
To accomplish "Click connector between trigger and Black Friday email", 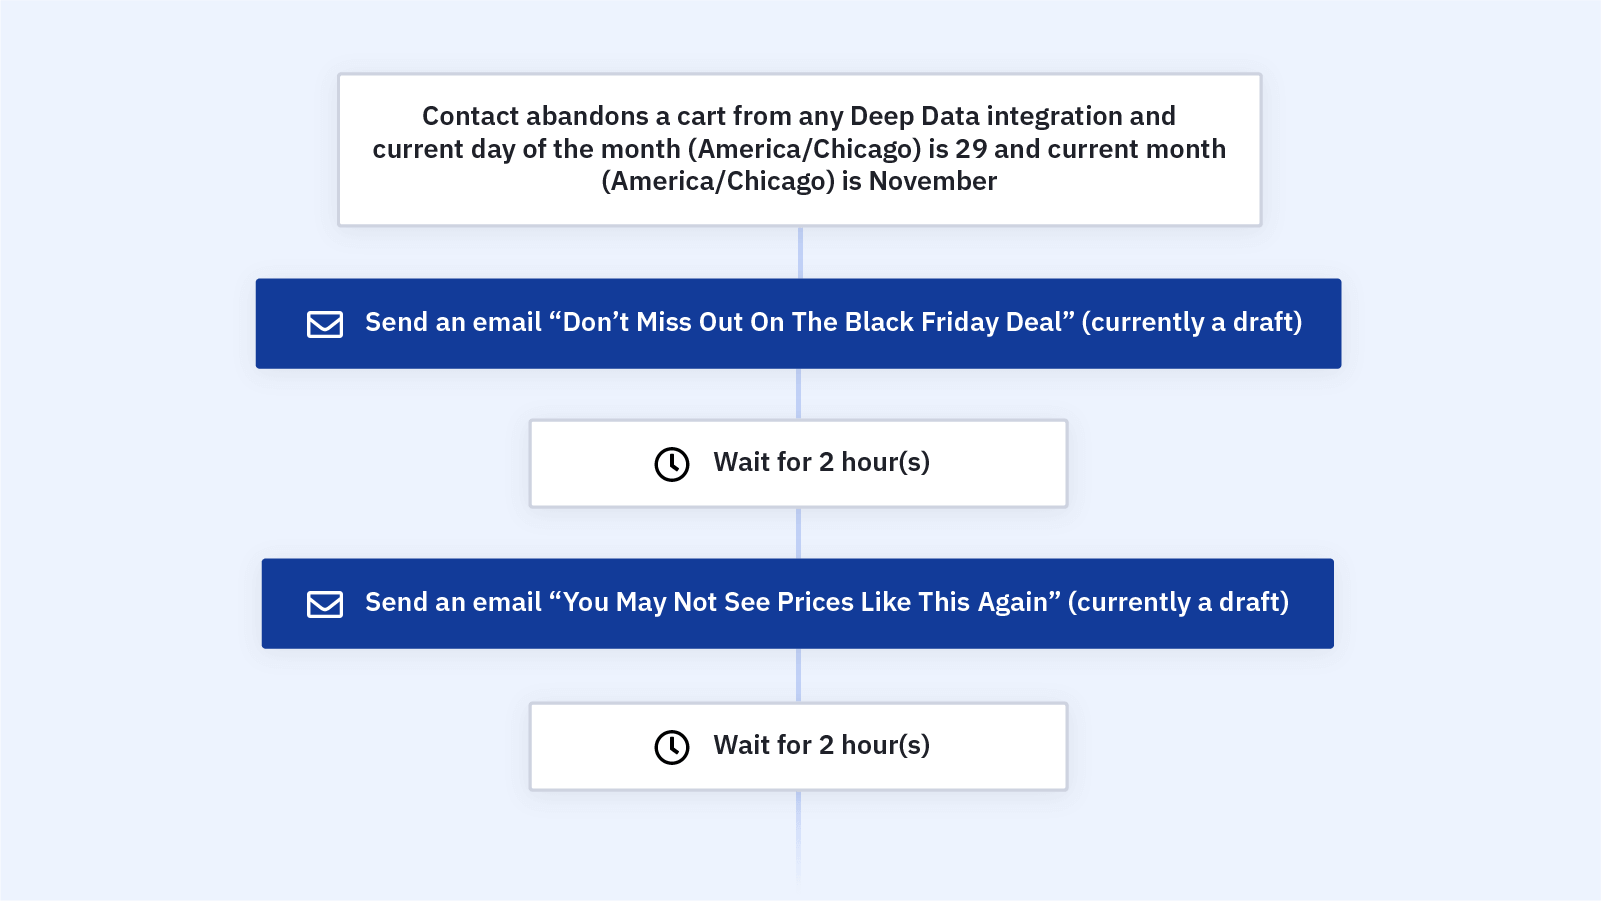I will click(800, 252).
